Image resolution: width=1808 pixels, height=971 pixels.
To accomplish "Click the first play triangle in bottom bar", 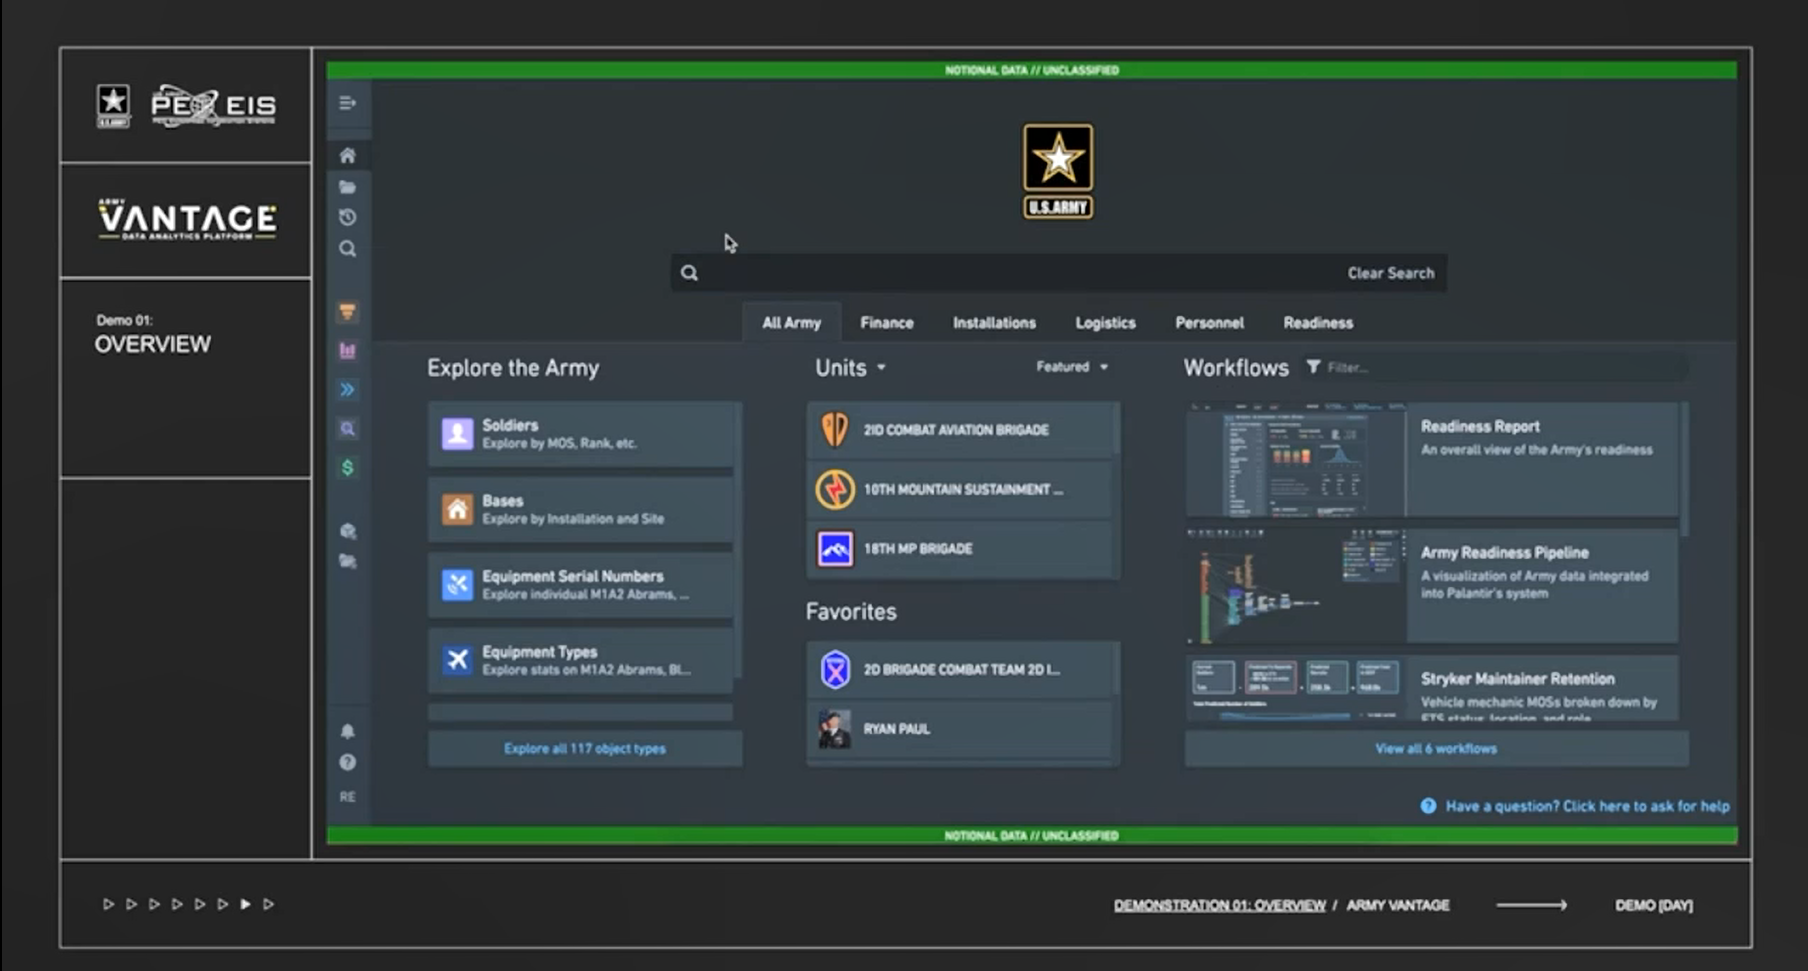I will point(108,904).
